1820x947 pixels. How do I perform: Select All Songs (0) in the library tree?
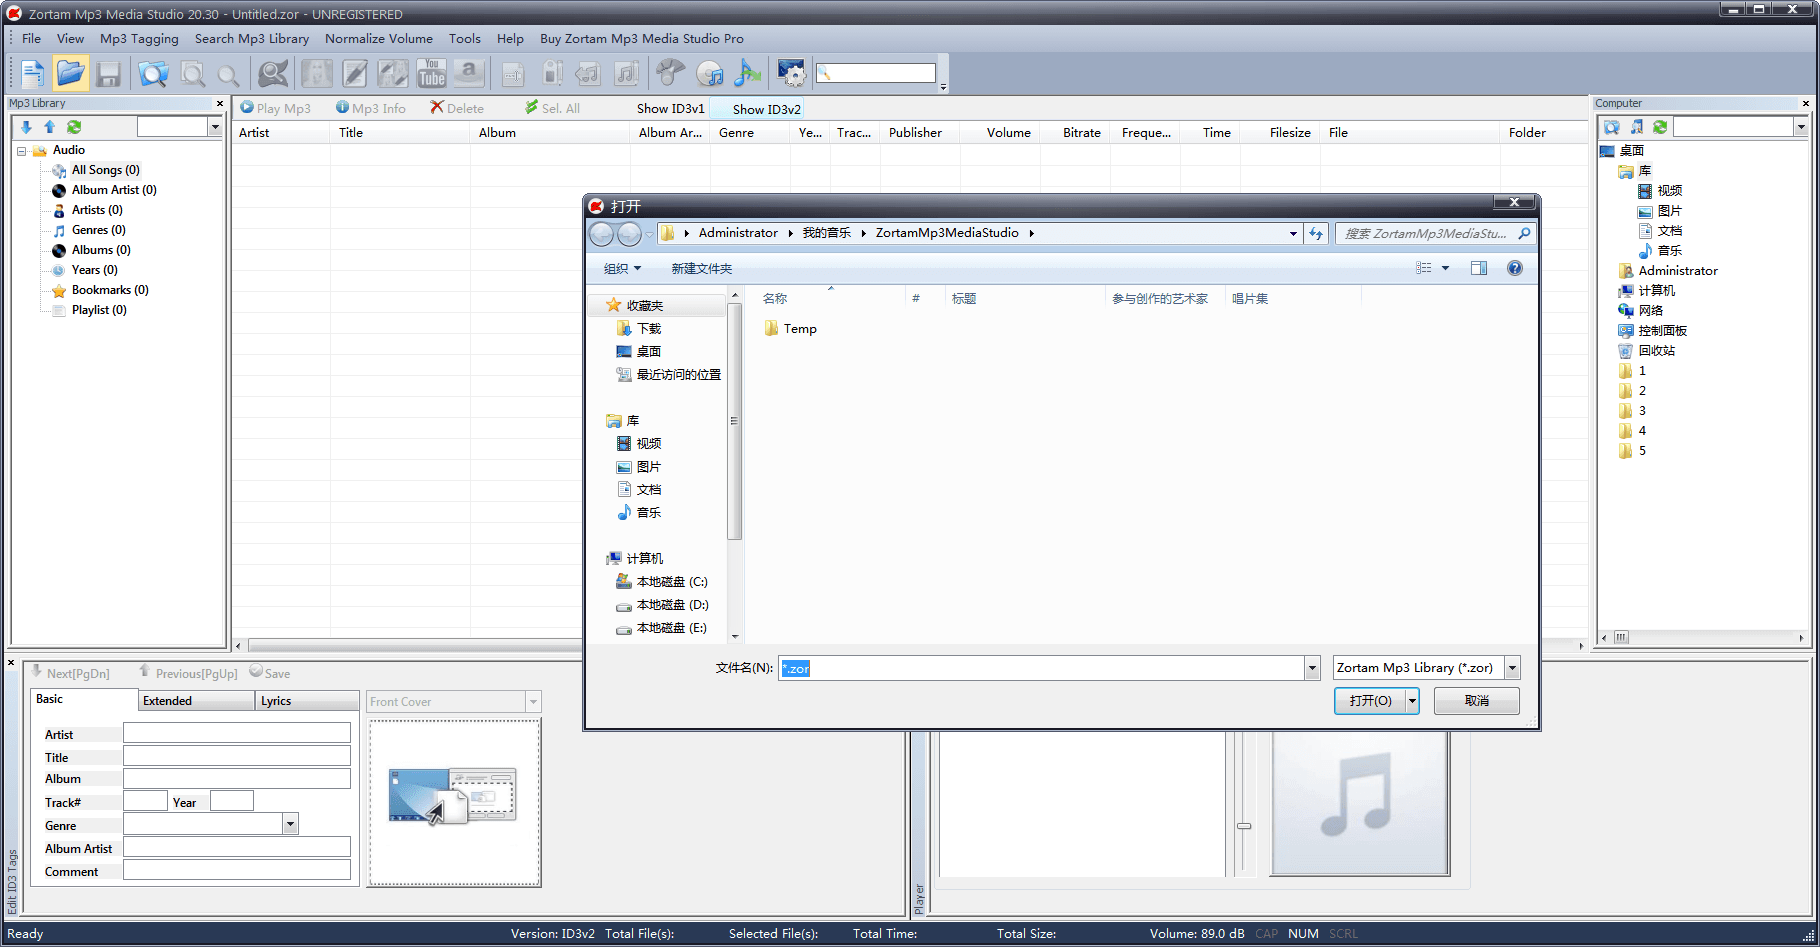105,170
